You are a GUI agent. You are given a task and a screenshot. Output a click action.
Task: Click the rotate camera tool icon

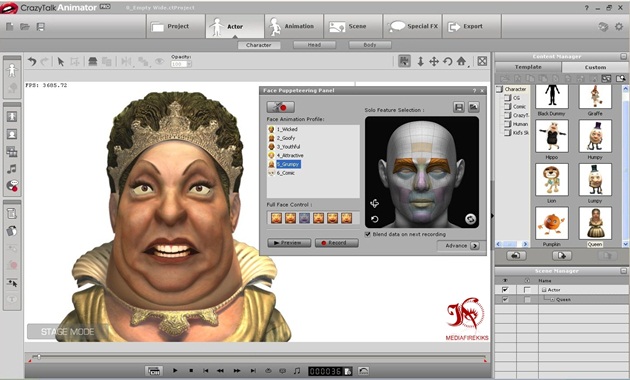448,61
